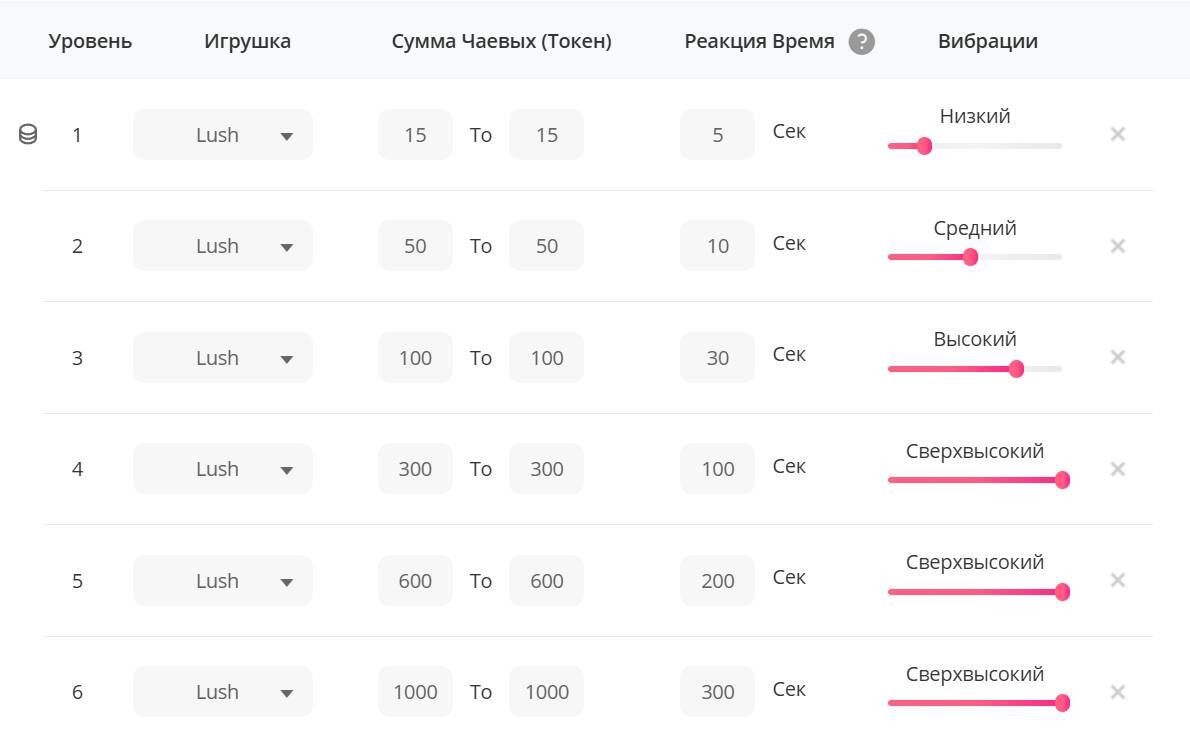Delete level 3 using the X icon
Screen dimensions: 1190x747
click(x=1118, y=357)
